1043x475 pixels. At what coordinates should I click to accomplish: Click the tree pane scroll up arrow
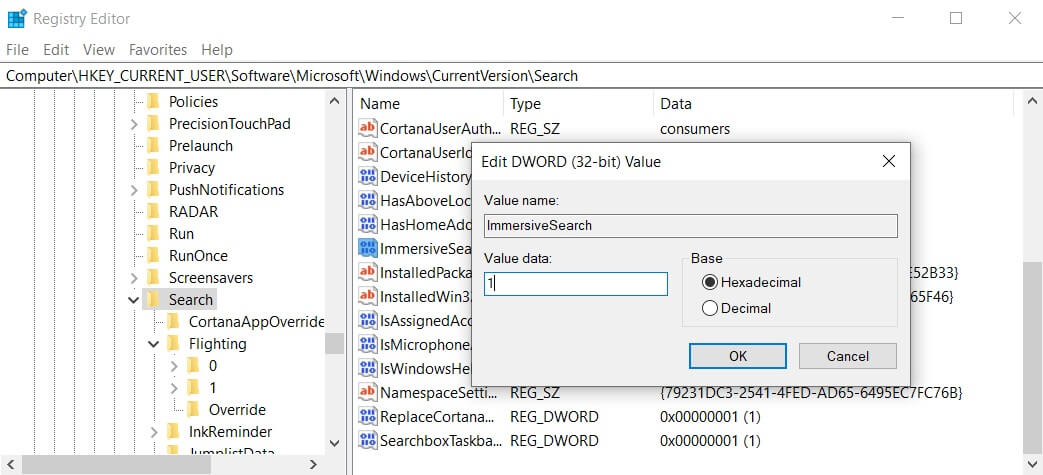[x=334, y=101]
